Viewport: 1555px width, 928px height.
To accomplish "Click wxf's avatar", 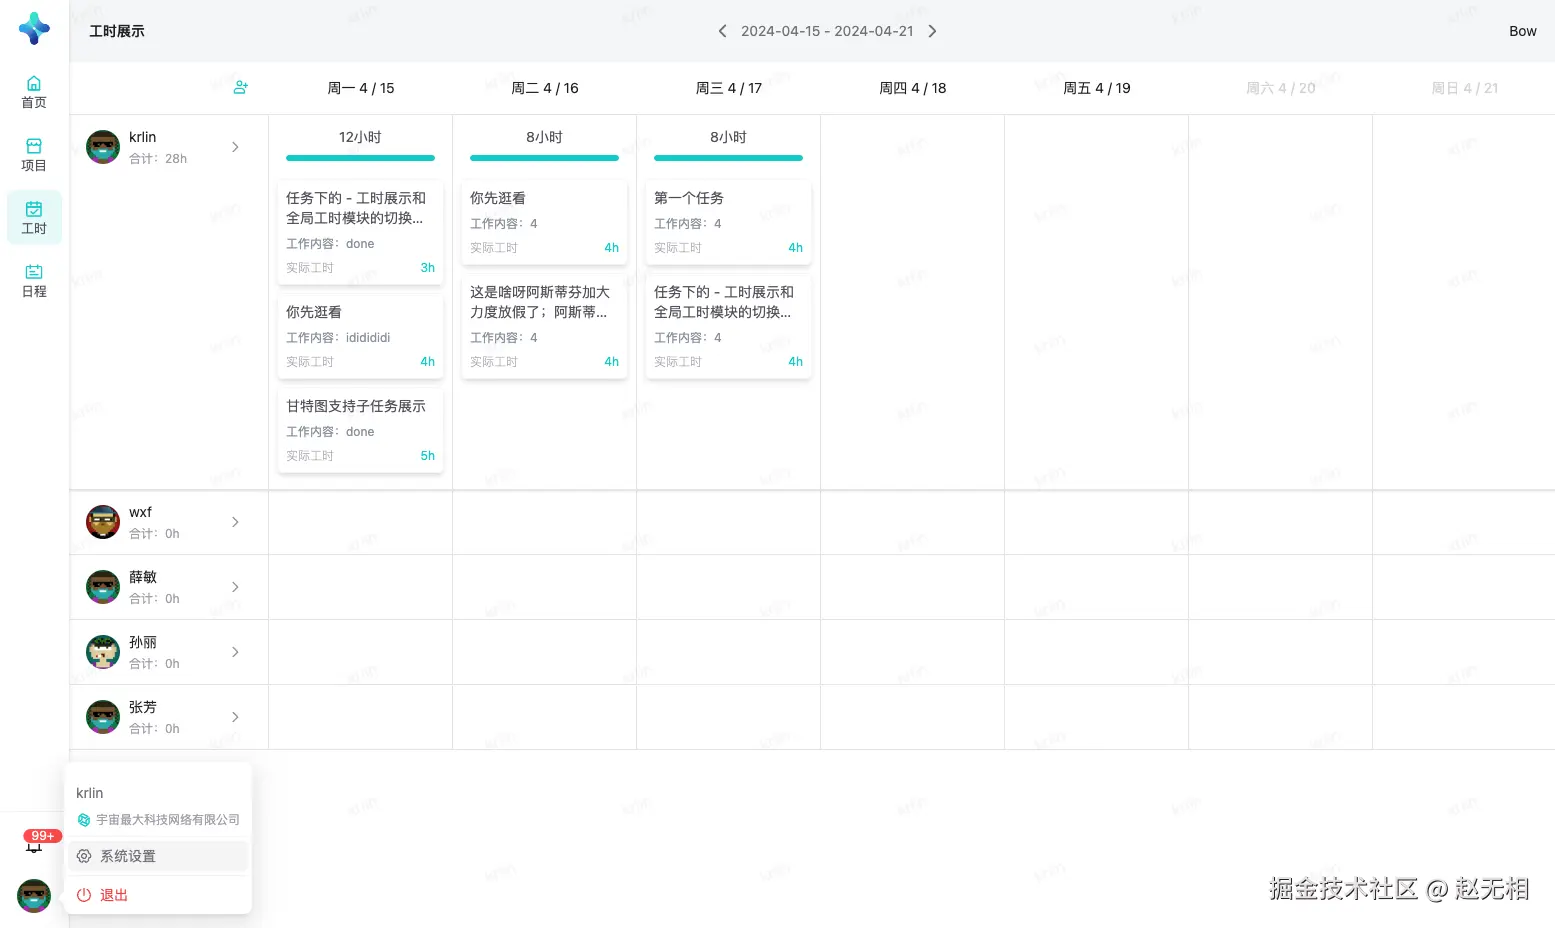I will pyautogui.click(x=103, y=522).
